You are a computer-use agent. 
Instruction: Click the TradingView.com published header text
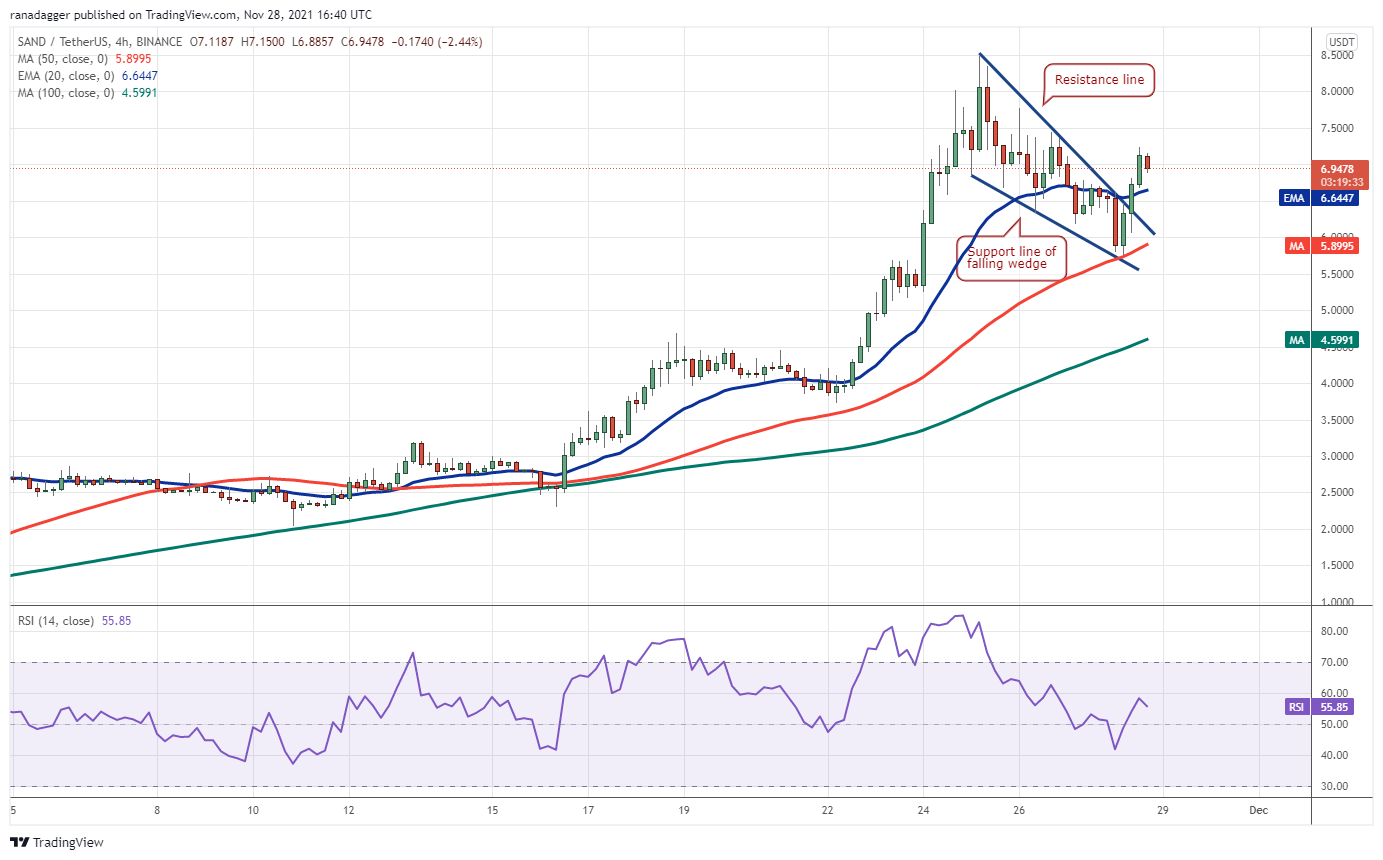(190, 15)
